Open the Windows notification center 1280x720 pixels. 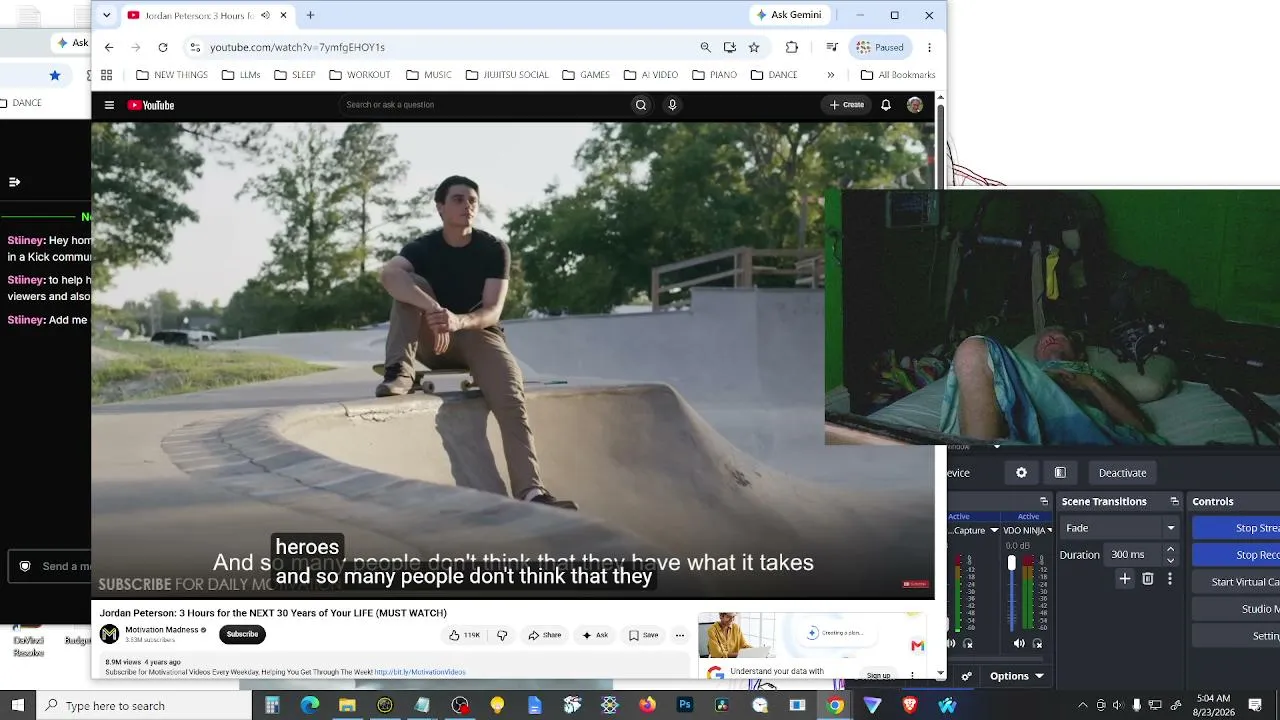pos(1256,706)
